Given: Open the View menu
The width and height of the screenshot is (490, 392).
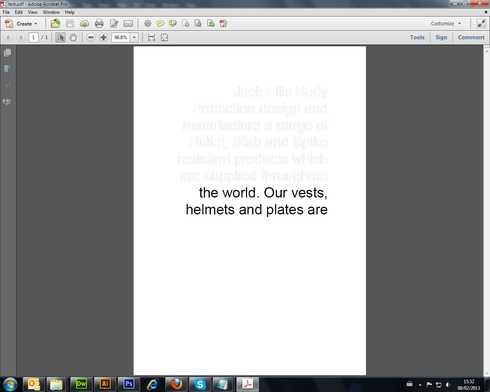Looking at the screenshot, I should click(x=32, y=12).
